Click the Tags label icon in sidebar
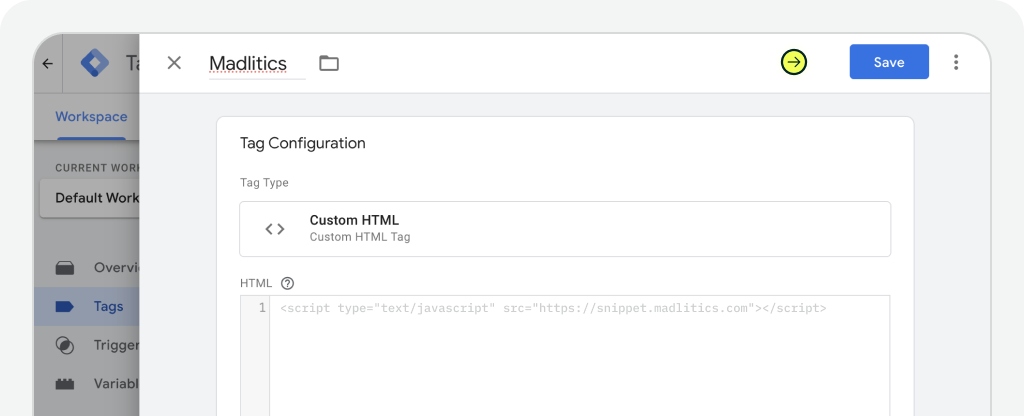Viewport: 1024px width, 416px height. pyautogui.click(x=65, y=306)
